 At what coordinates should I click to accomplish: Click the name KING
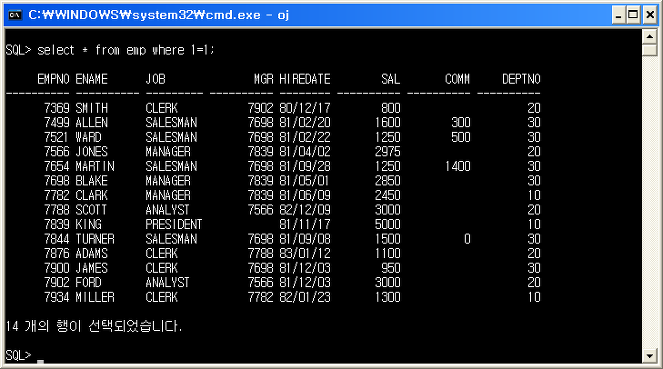(x=88, y=224)
